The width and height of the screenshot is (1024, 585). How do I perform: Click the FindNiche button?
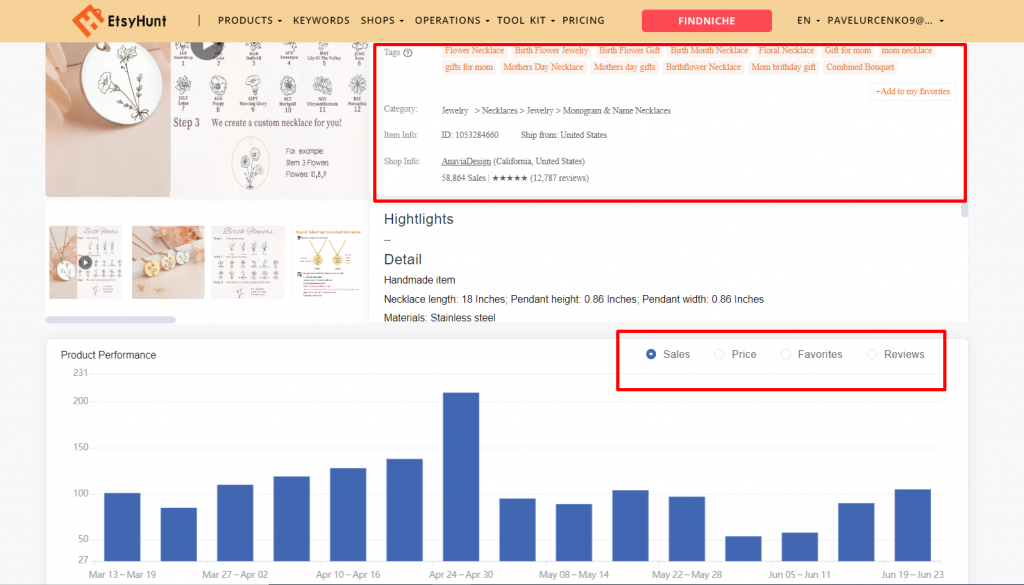[x=706, y=21]
